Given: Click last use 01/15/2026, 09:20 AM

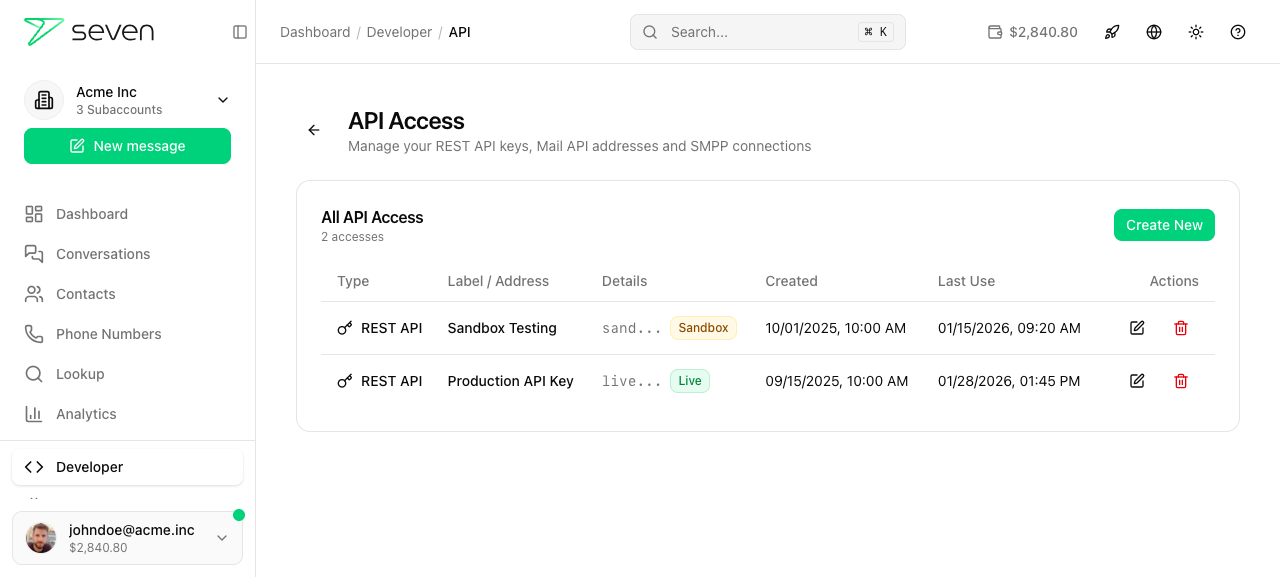Looking at the screenshot, I should (x=1009, y=328).
